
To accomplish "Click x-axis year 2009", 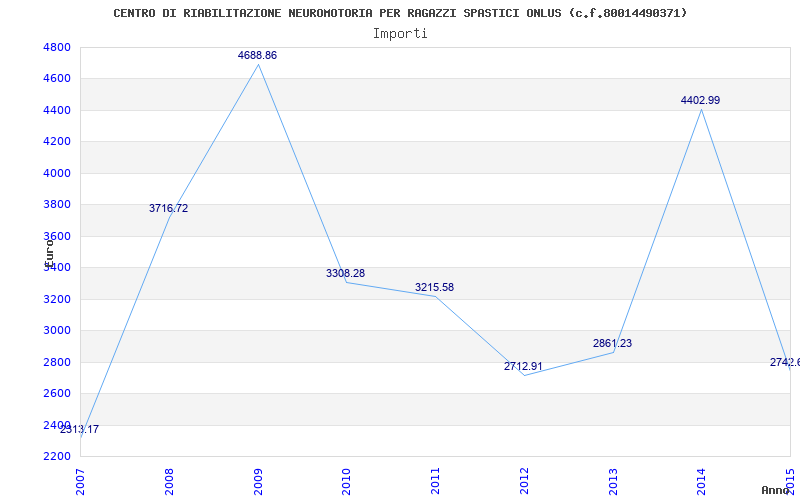I will click(x=258, y=481).
